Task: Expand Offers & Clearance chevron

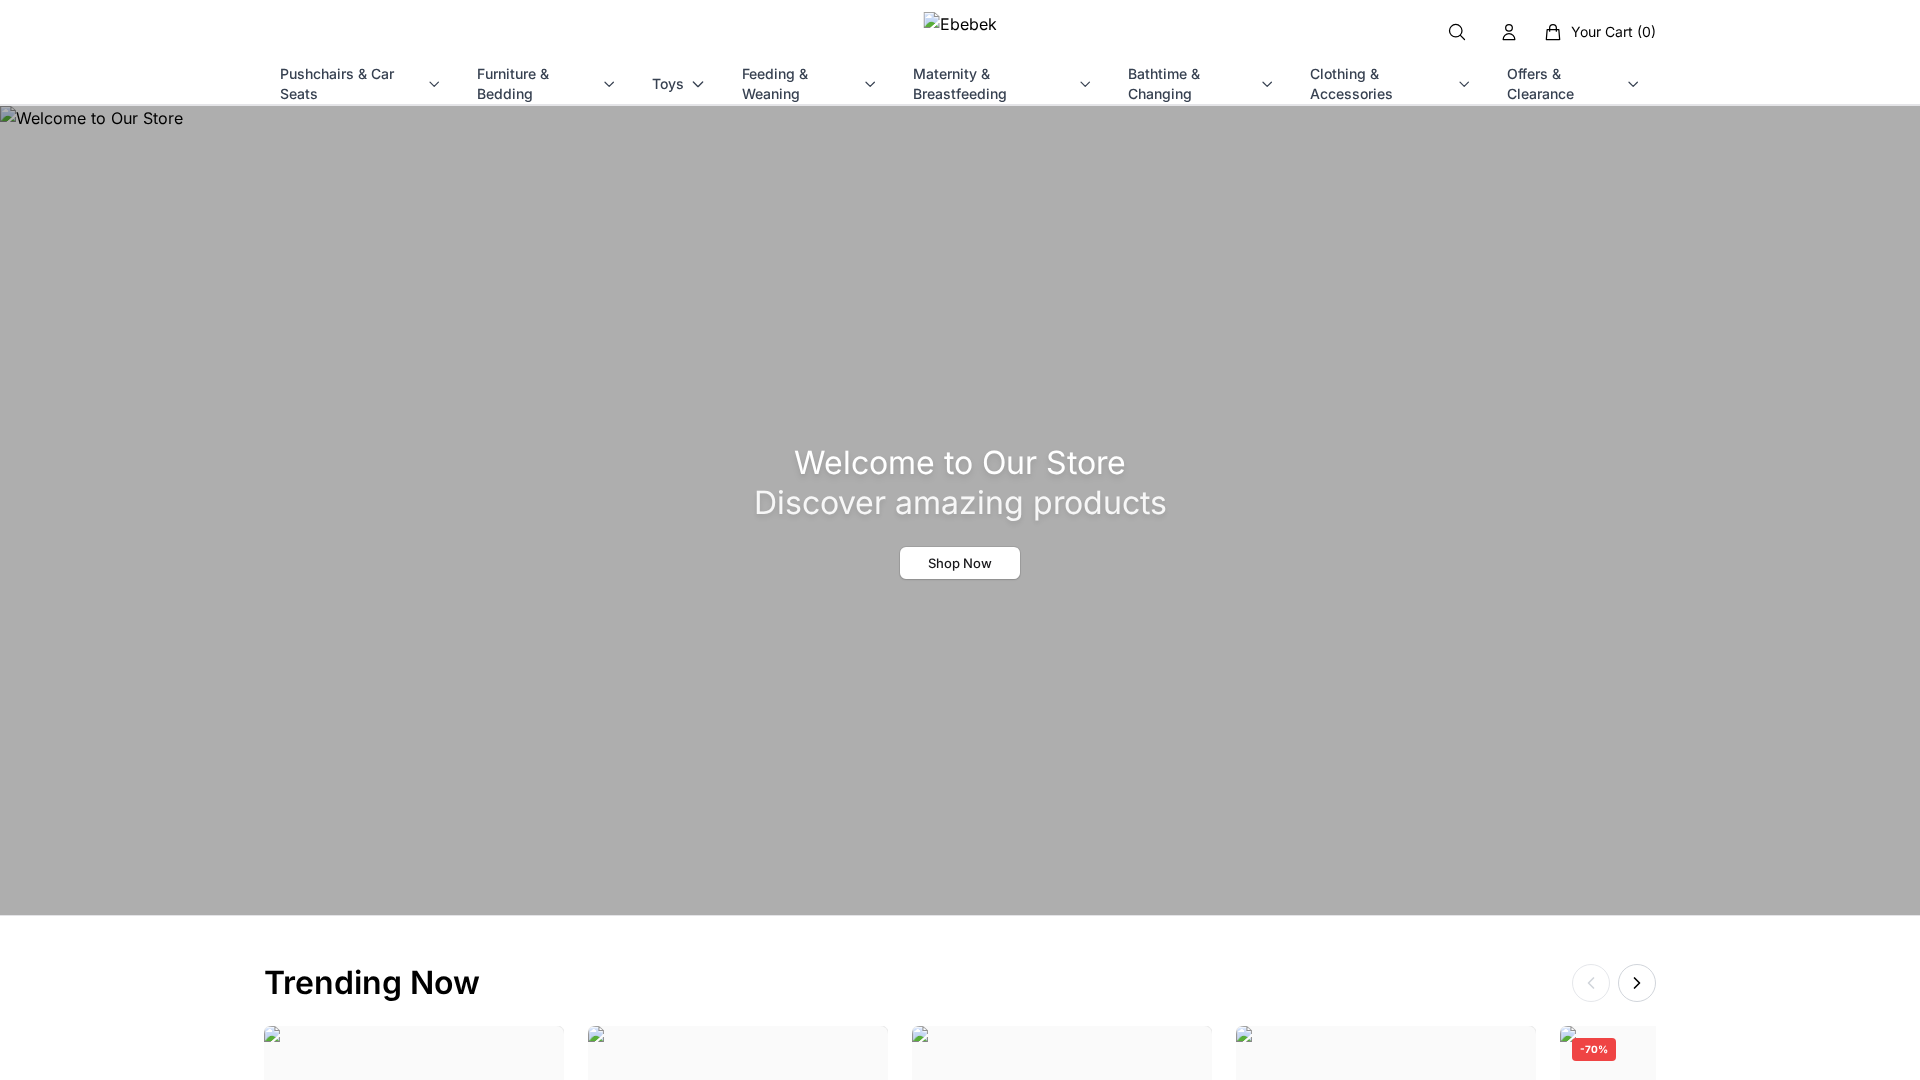Action: pos(1633,84)
